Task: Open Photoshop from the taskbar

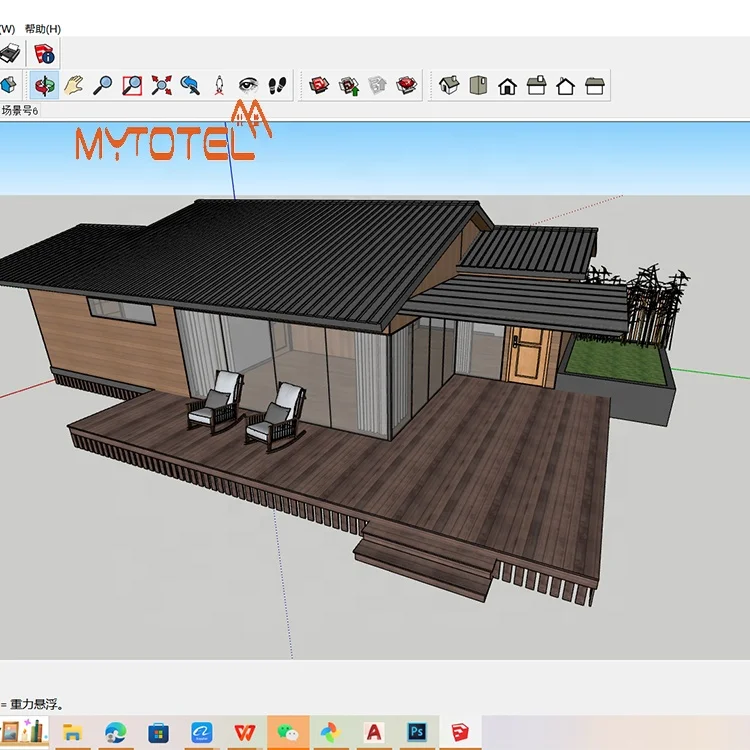Action: click(x=417, y=733)
